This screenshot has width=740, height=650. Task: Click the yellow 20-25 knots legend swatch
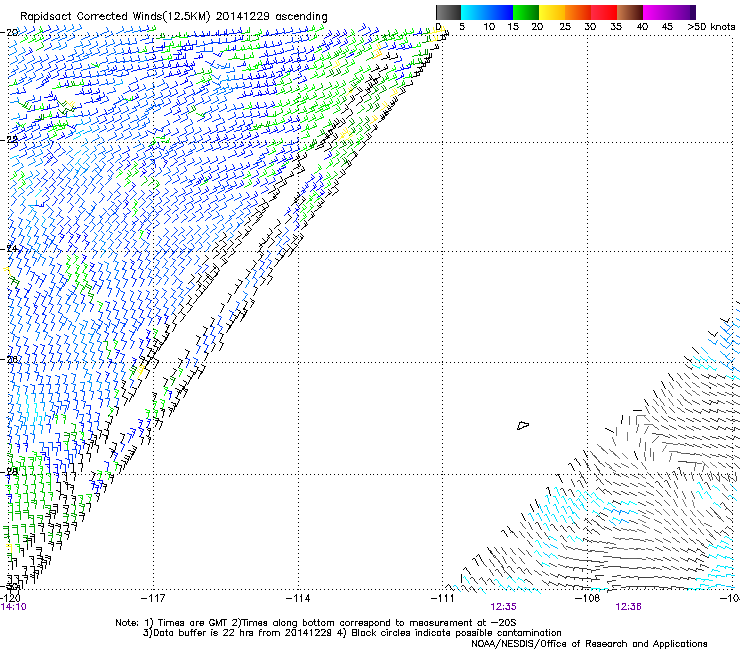click(552, 12)
